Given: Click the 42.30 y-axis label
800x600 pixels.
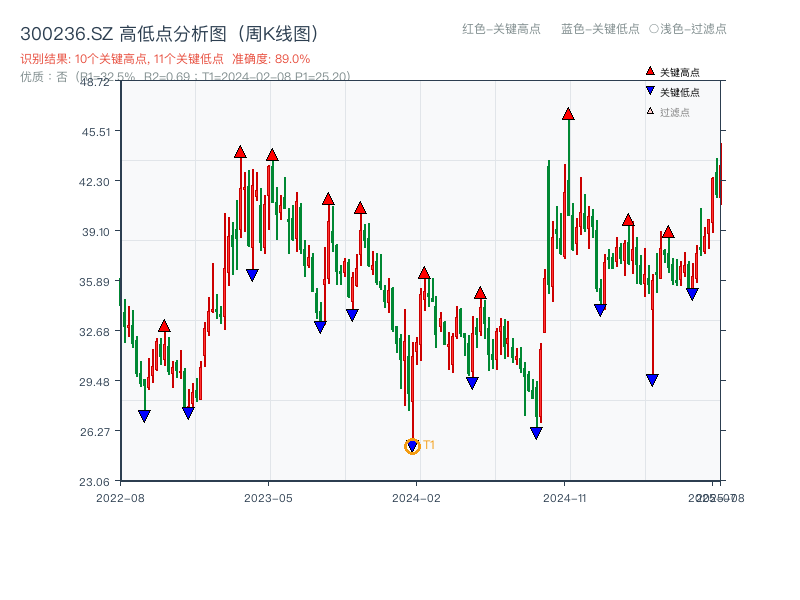Looking at the screenshot, I should click(x=94, y=182).
